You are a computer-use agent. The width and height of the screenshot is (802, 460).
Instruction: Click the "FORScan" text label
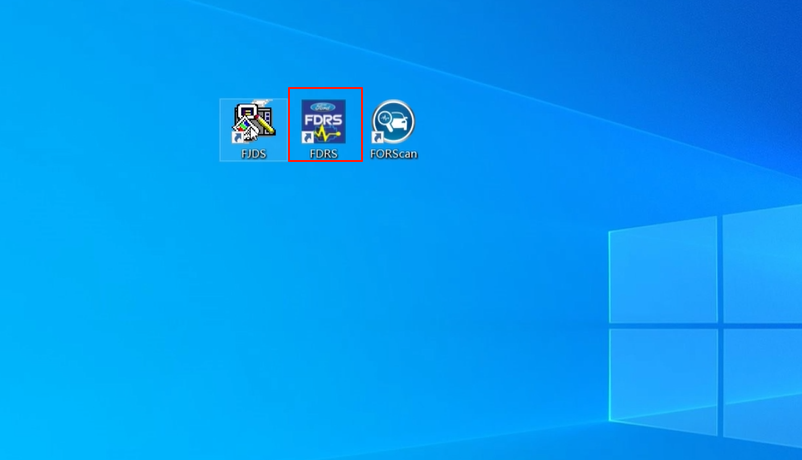[x=393, y=154]
